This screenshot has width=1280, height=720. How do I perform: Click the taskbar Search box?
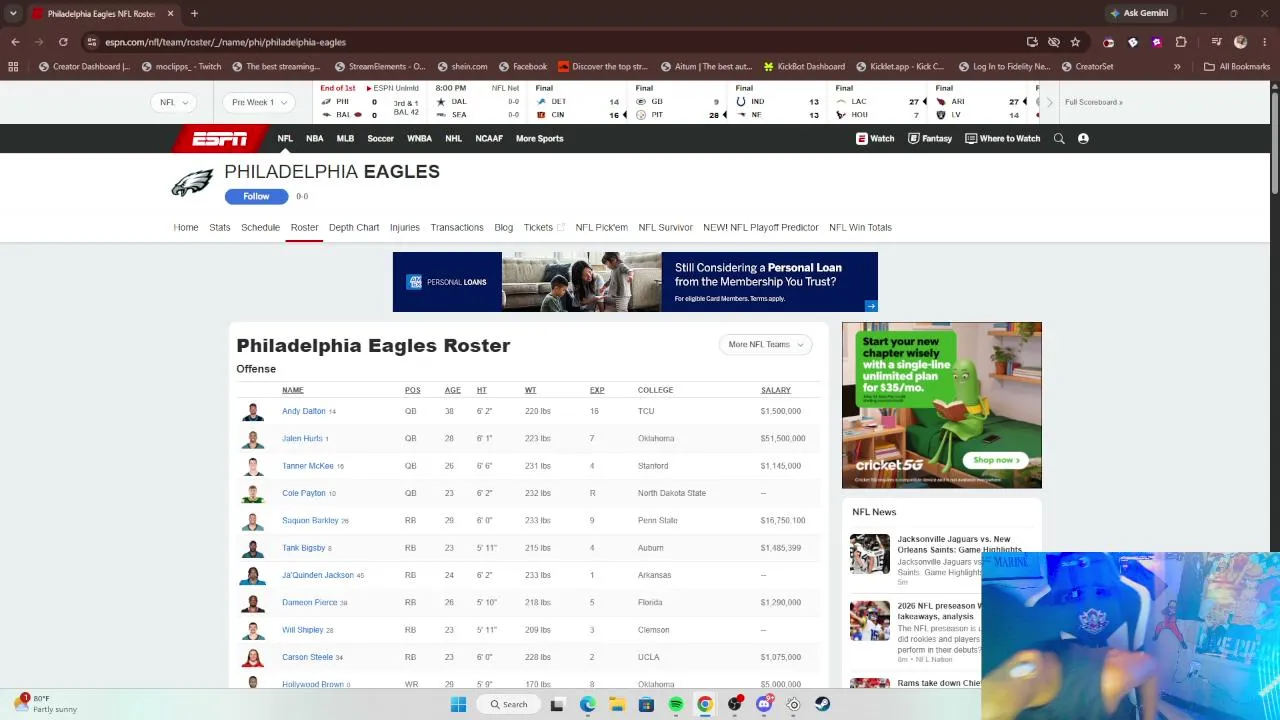pos(507,704)
